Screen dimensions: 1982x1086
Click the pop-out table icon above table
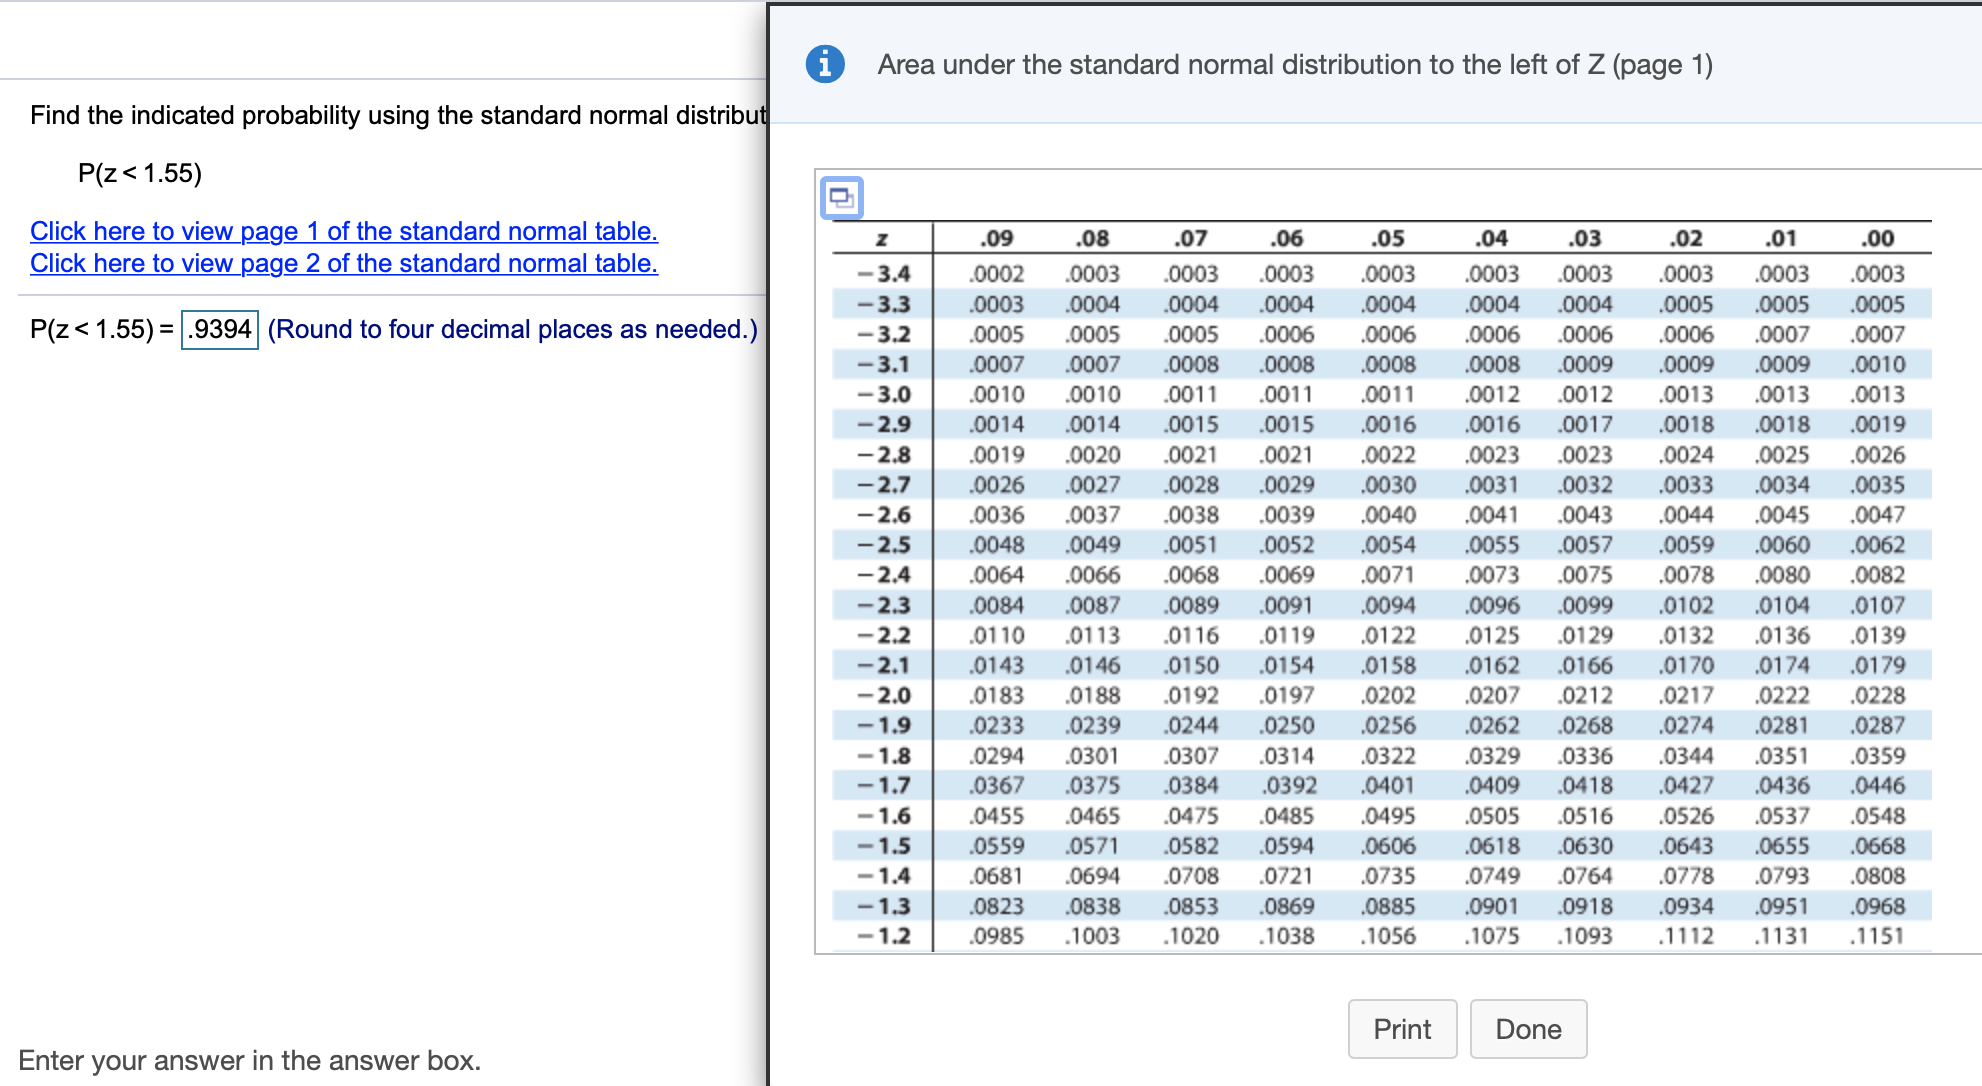[841, 196]
